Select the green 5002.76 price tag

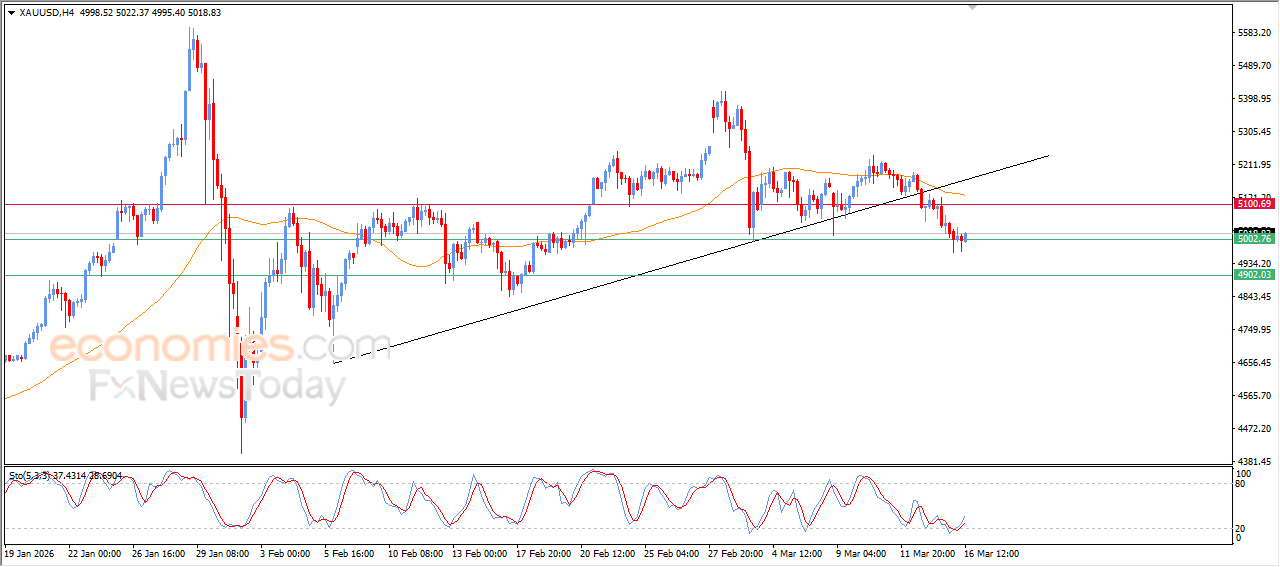(1253, 239)
